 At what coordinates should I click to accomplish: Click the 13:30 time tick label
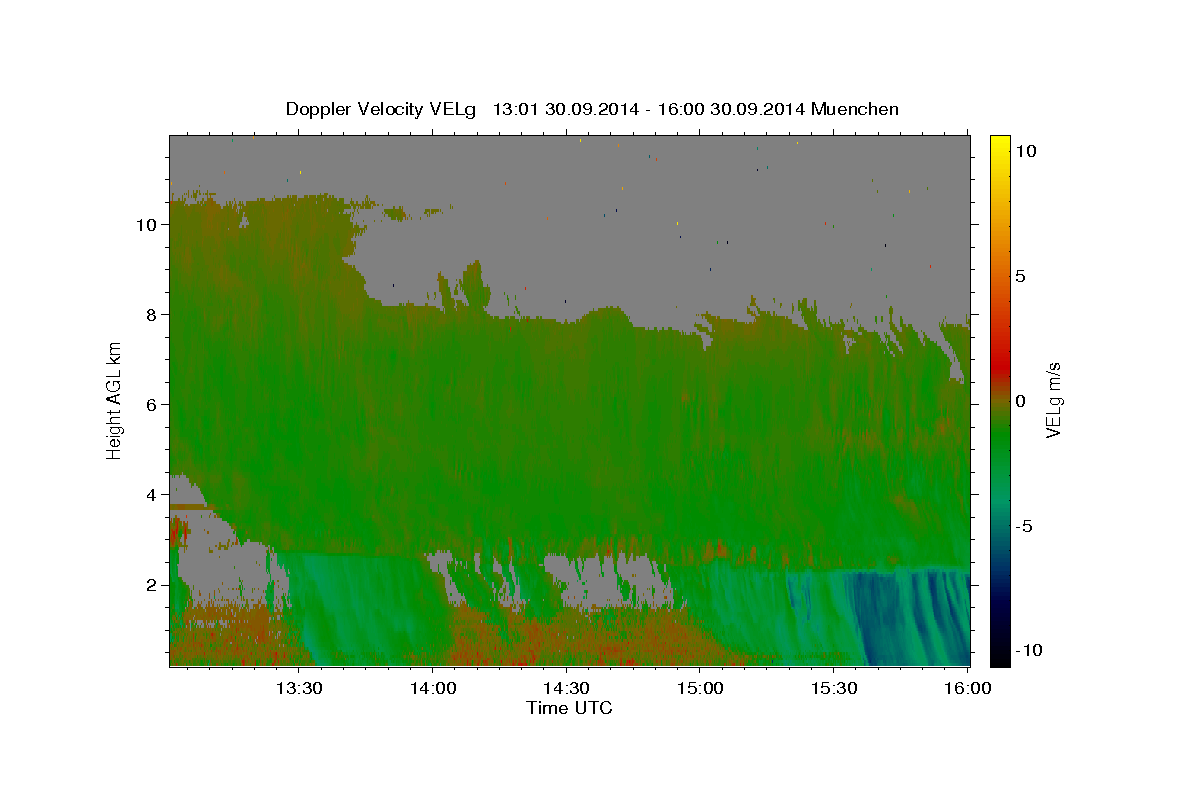[299, 689]
